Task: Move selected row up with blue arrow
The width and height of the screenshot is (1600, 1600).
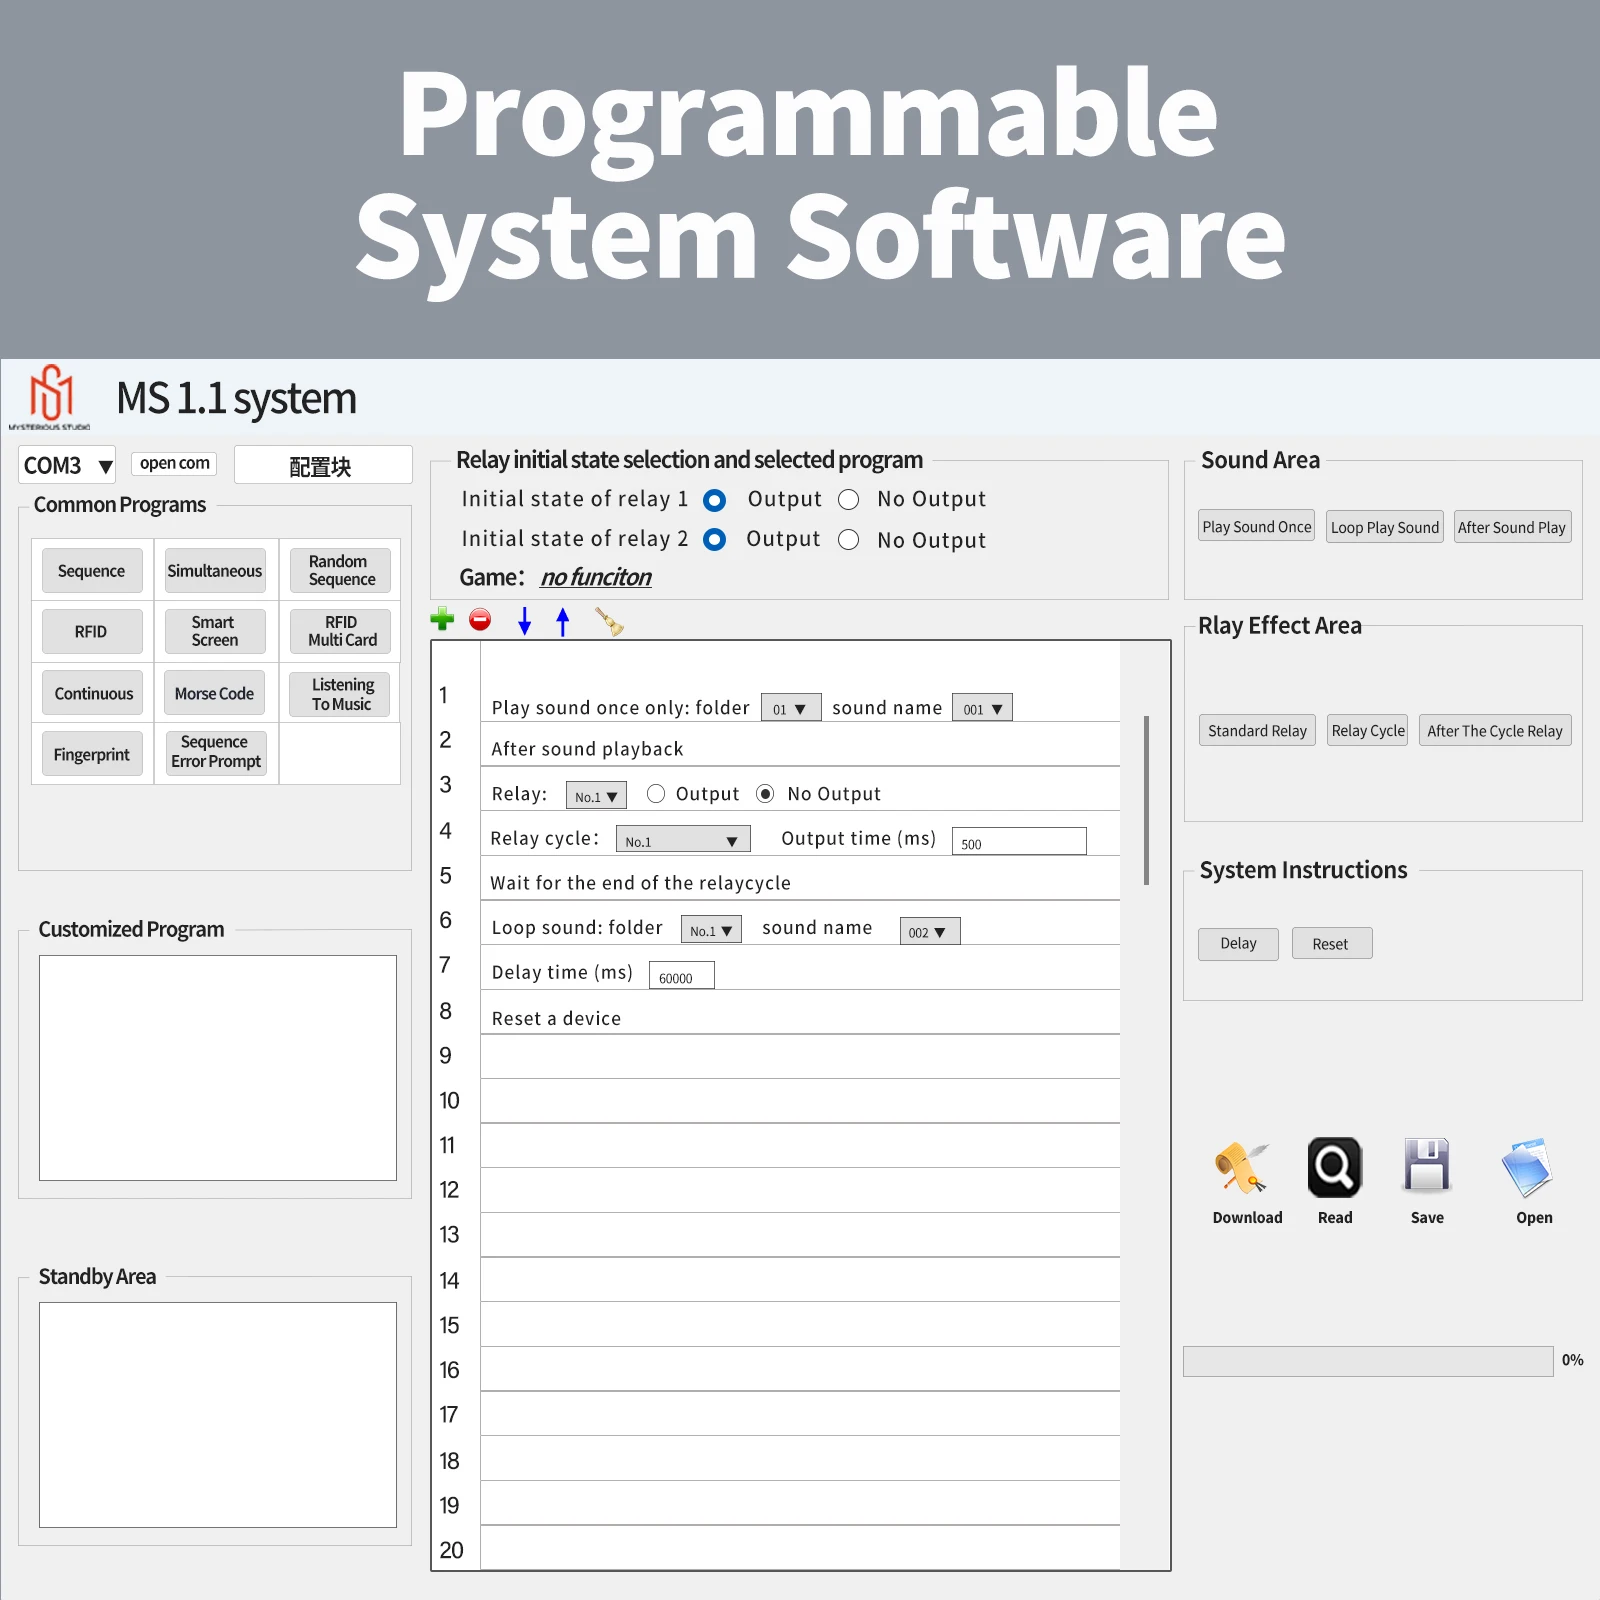Action: pyautogui.click(x=563, y=621)
